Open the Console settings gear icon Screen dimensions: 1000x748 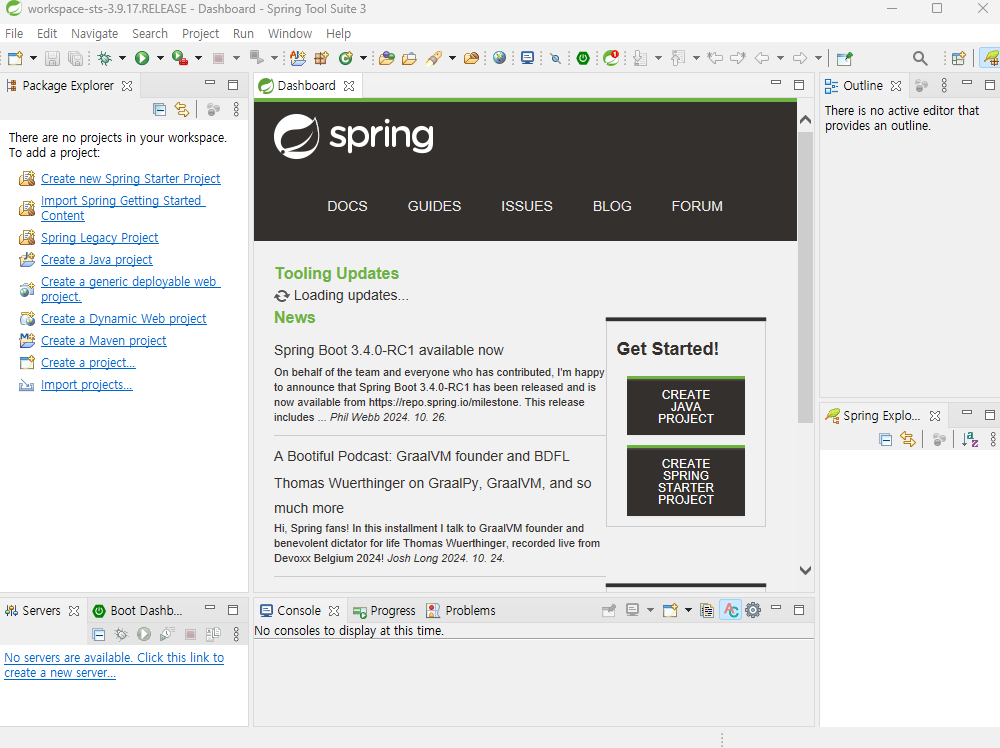(x=753, y=610)
